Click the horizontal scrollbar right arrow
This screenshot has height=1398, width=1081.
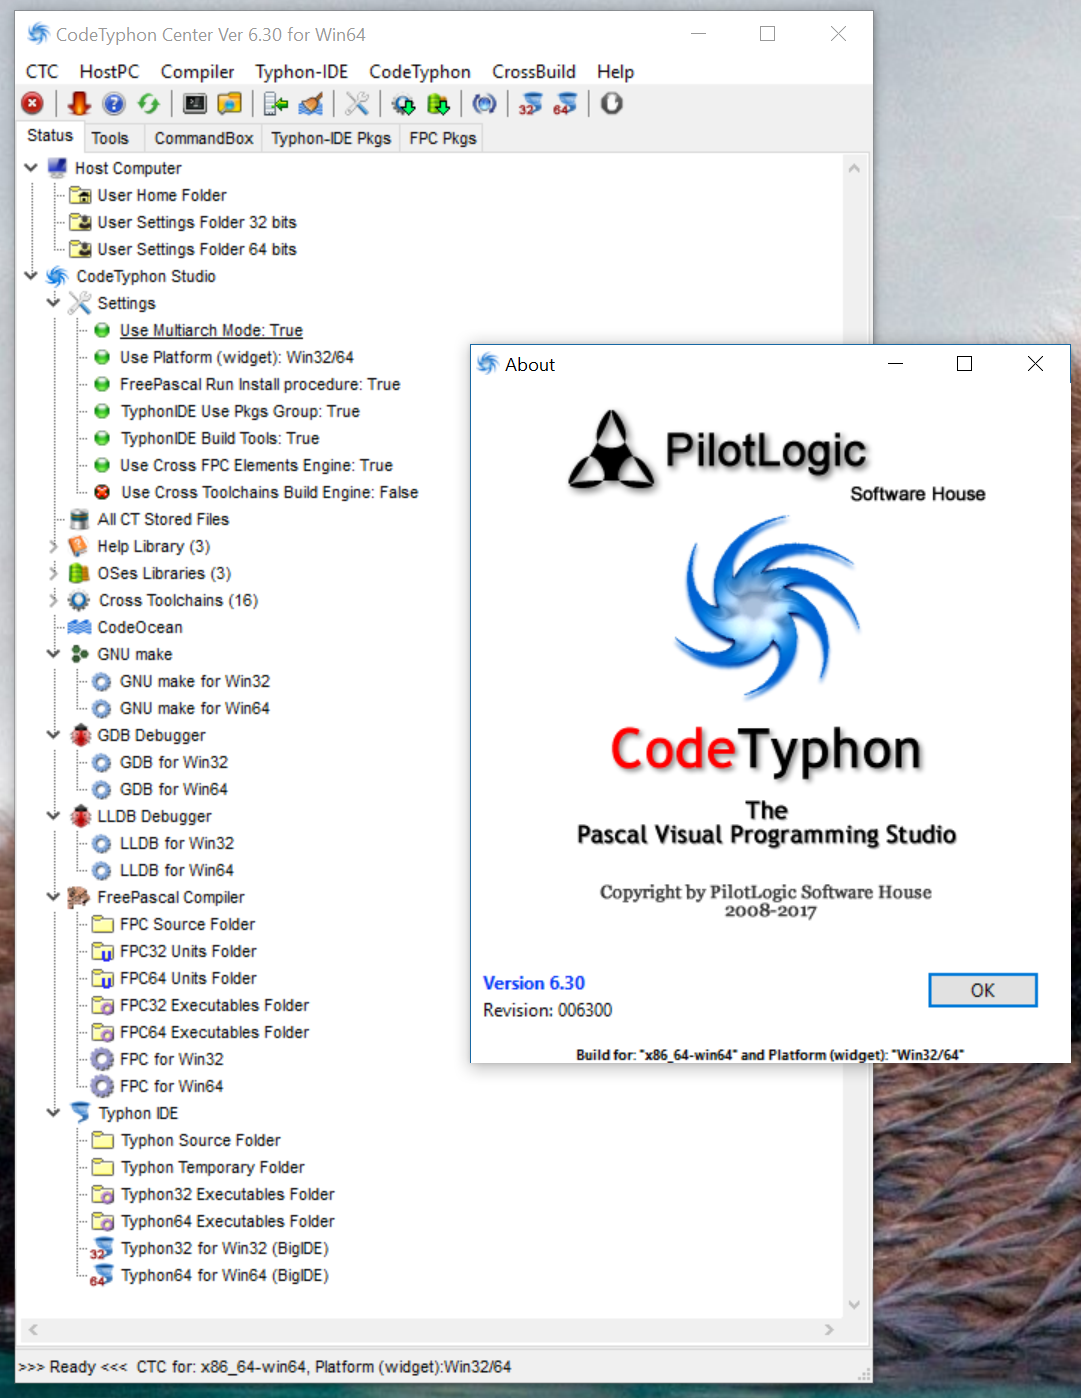[829, 1330]
